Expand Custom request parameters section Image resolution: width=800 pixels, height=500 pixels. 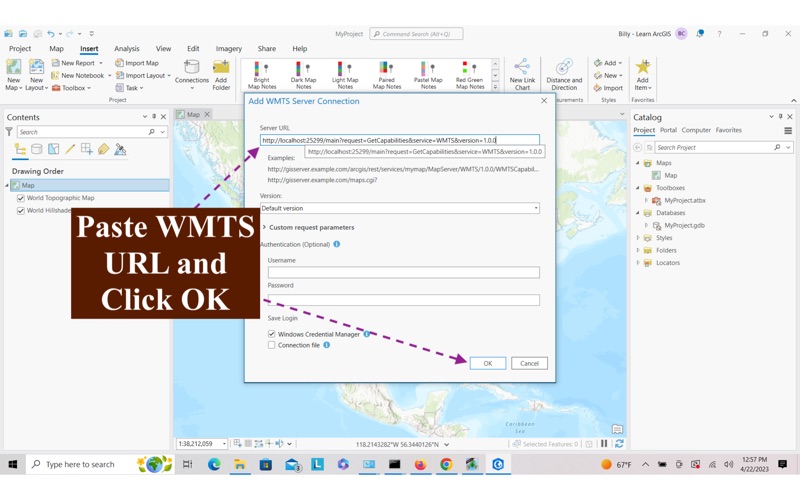coord(264,227)
